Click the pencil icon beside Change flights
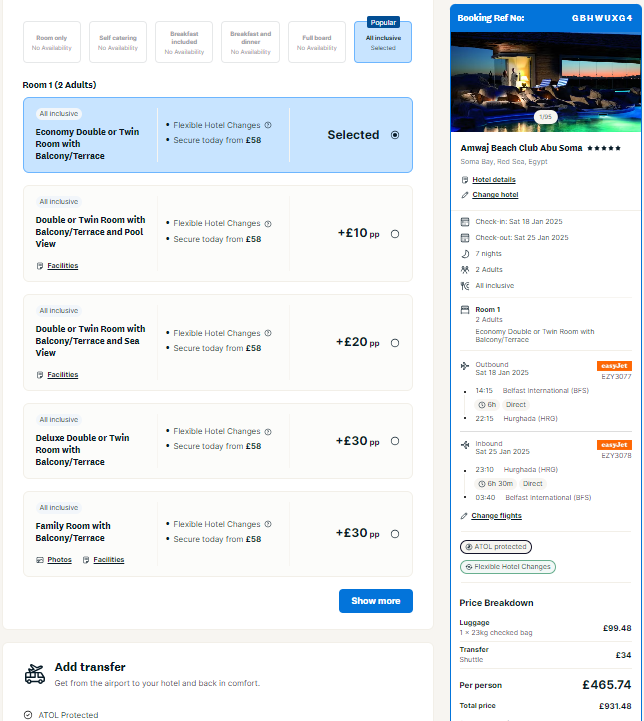644x721 pixels. [x=464, y=516]
